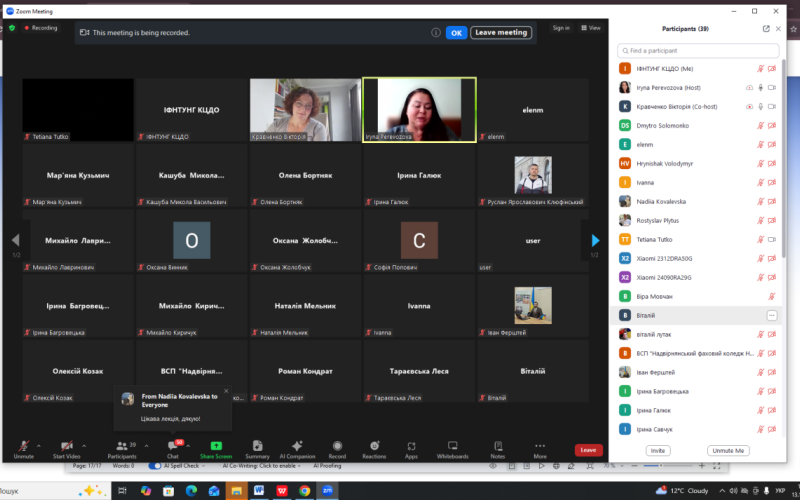
Task: Close the chat notification from Nadiia Kovalevska
Action: pos(226,391)
